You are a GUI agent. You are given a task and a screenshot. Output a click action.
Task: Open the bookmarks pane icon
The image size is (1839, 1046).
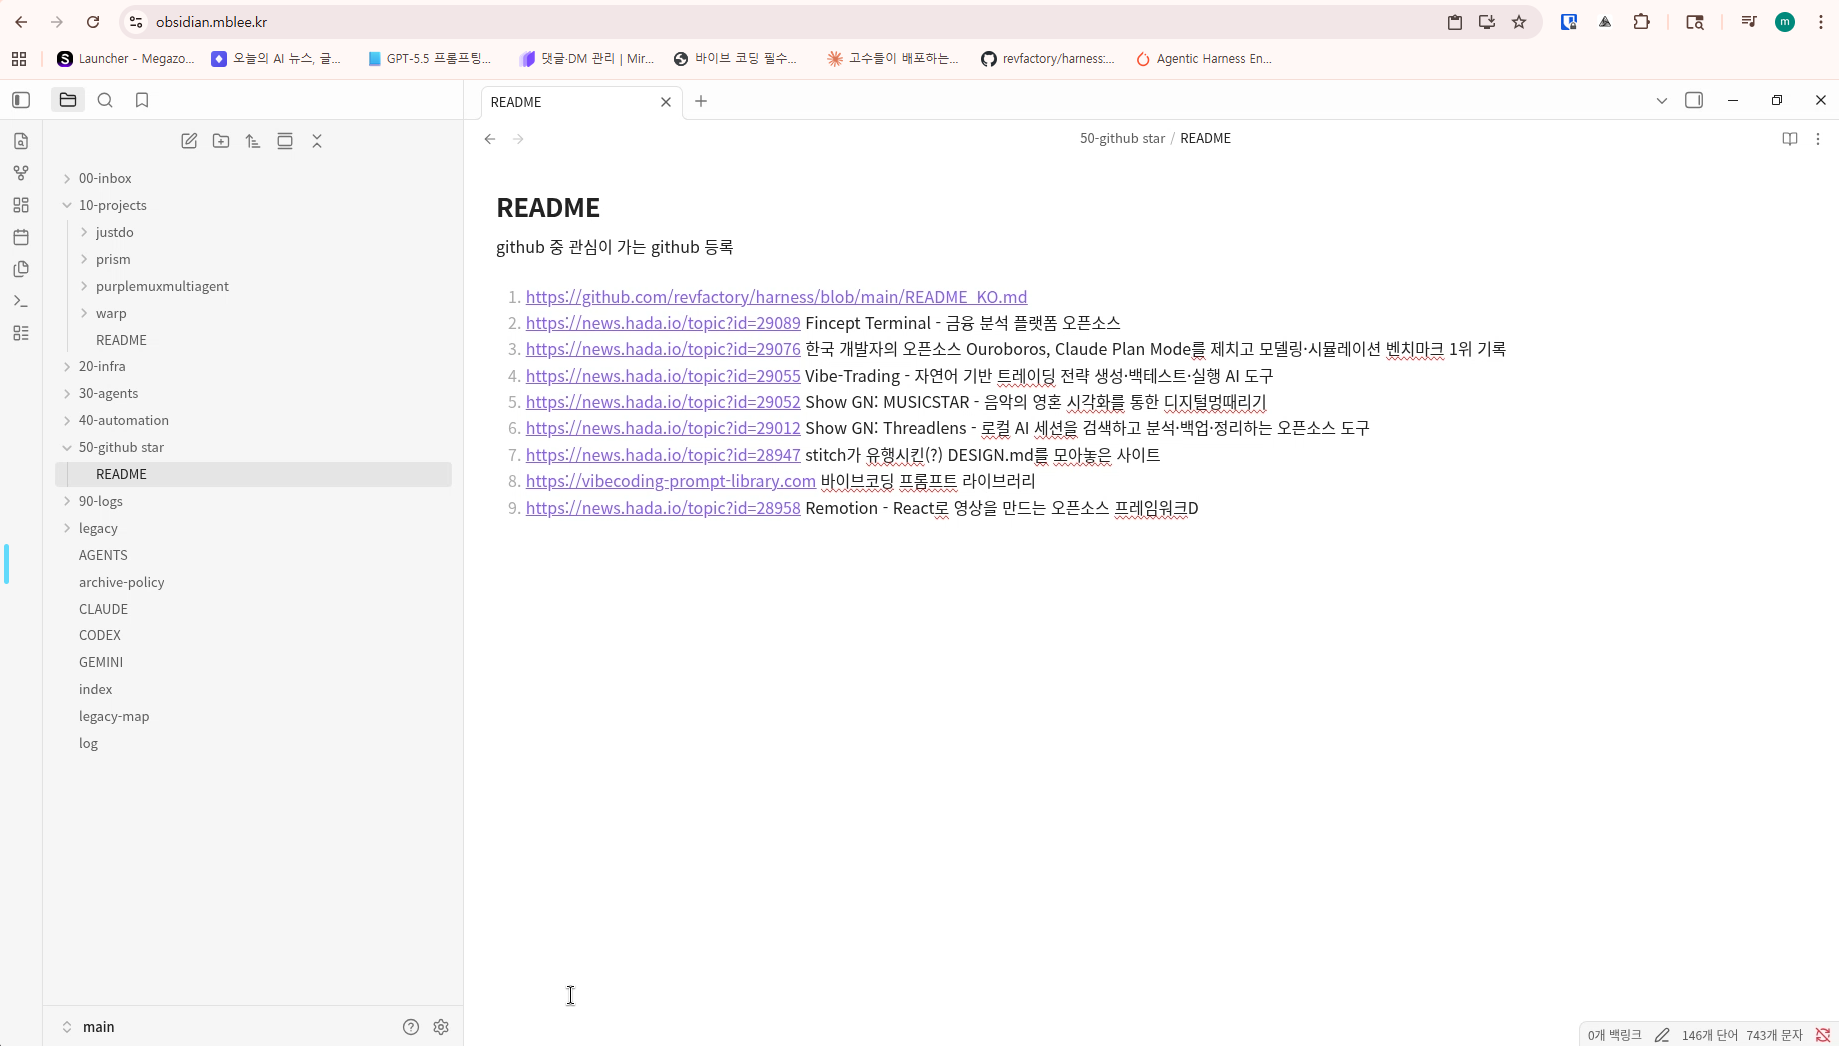point(142,100)
